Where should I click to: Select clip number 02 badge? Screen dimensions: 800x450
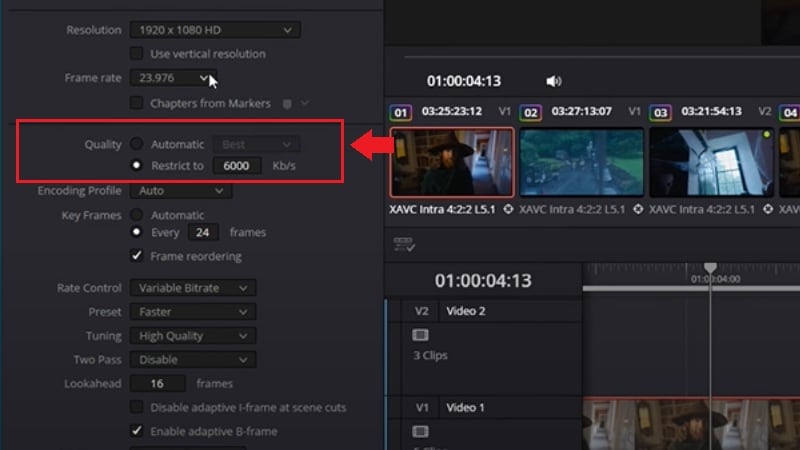tap(531, 113)
